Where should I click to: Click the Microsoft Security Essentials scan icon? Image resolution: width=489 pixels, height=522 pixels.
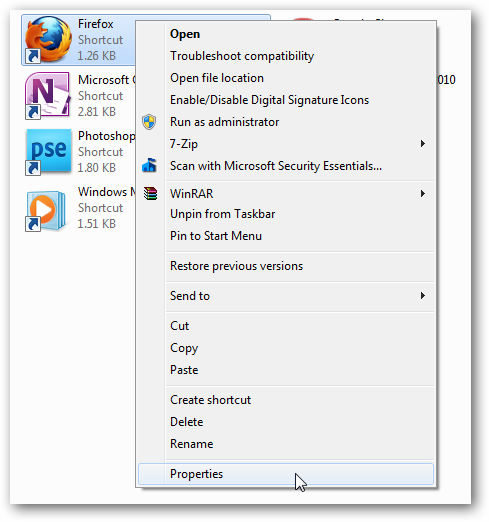149,165
